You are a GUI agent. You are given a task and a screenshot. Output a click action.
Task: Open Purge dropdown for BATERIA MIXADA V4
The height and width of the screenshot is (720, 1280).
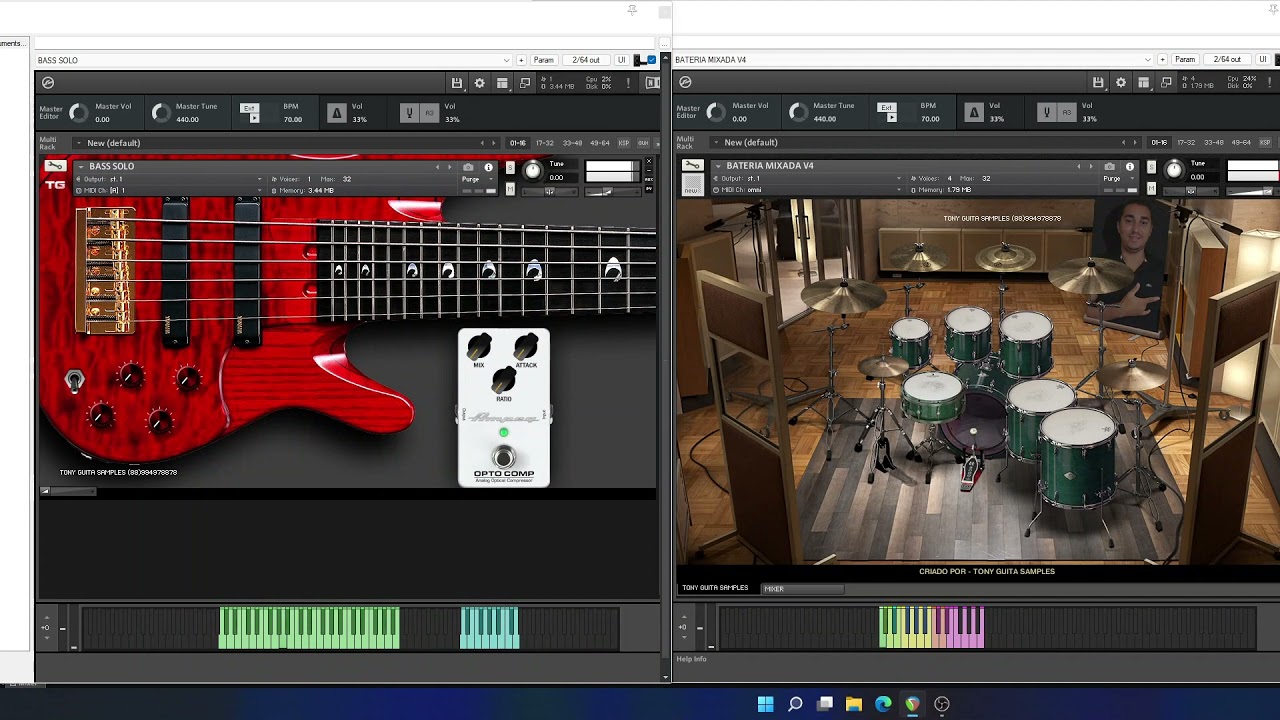click(x=1115, y=178)
